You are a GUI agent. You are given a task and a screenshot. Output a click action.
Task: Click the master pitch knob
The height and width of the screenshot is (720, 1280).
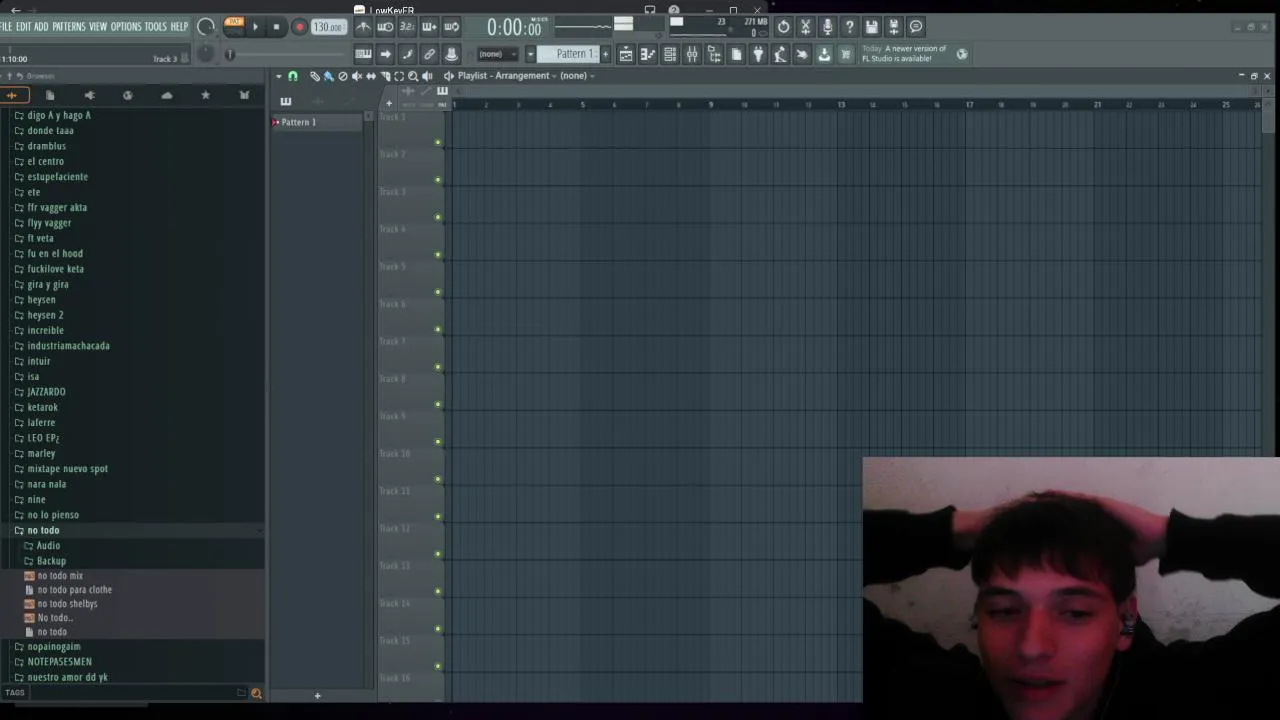point(205,54)
